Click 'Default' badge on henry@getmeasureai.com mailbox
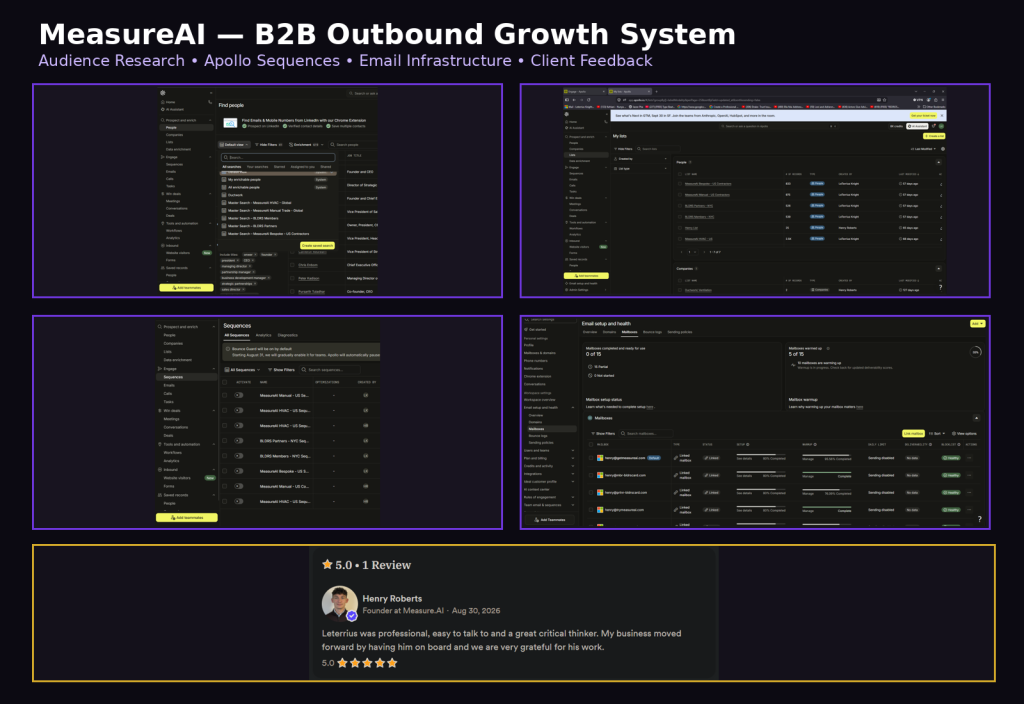The image size is (1024, 704). (654, 458)
